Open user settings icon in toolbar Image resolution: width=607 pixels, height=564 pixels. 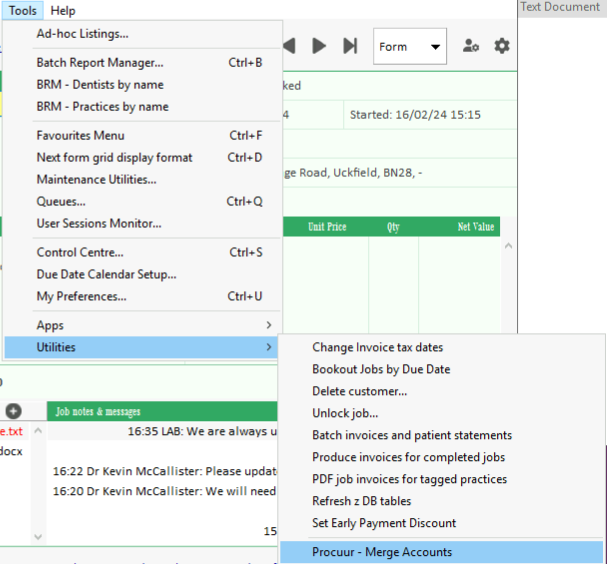click(470, 46)
